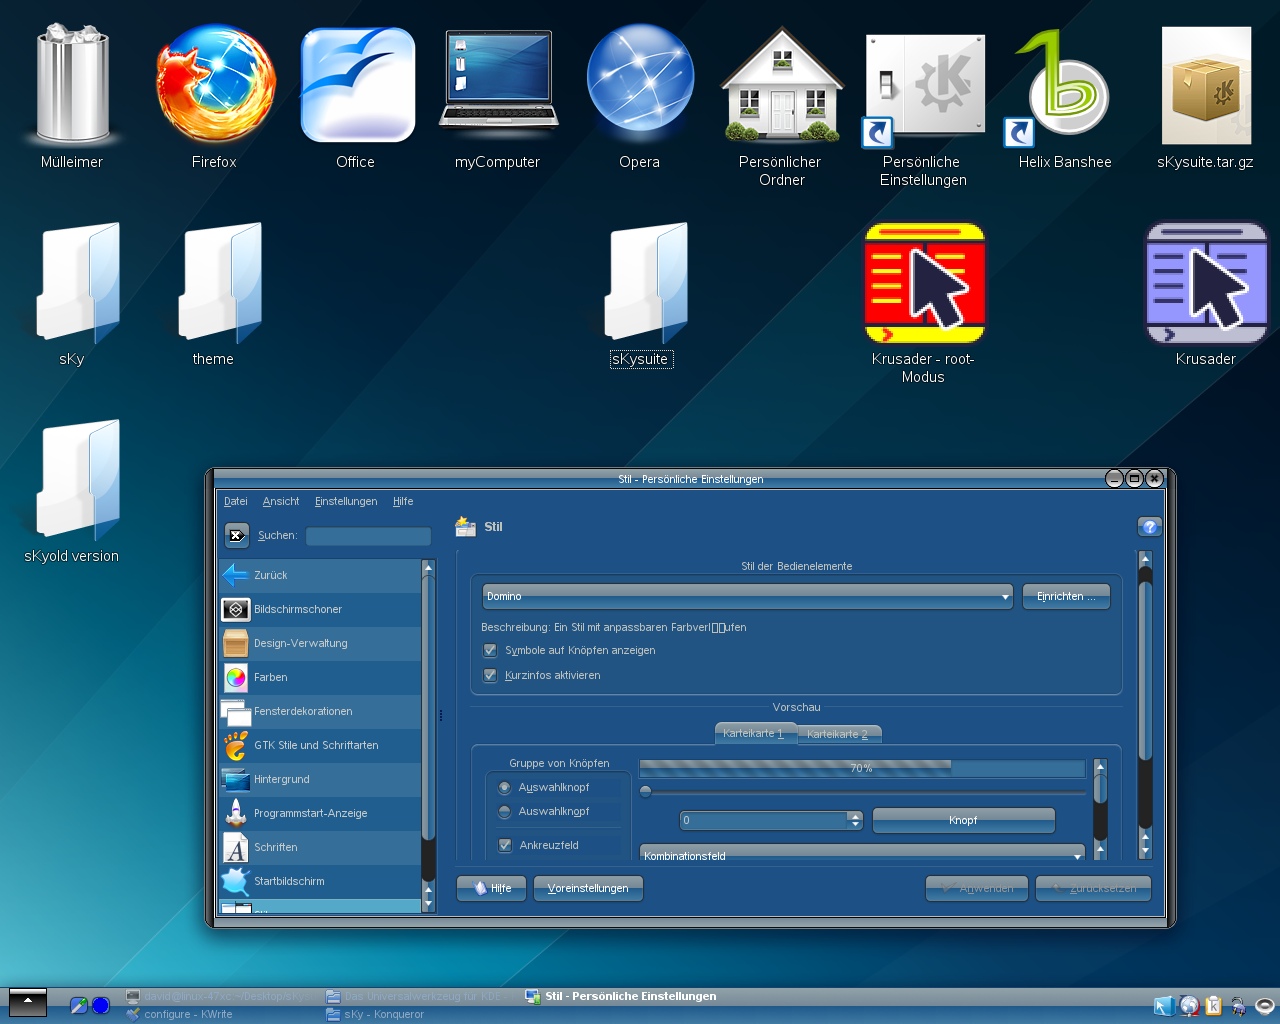The height and width of the screenshot is (1024, 1280).
Task: Launch Firefox from the desktop
Action: click(215, 85)
